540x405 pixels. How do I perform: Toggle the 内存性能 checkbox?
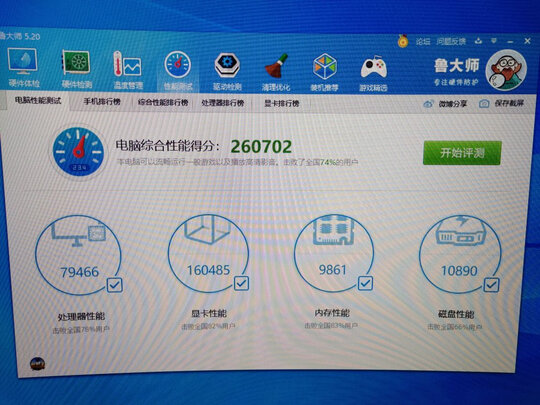365,283
